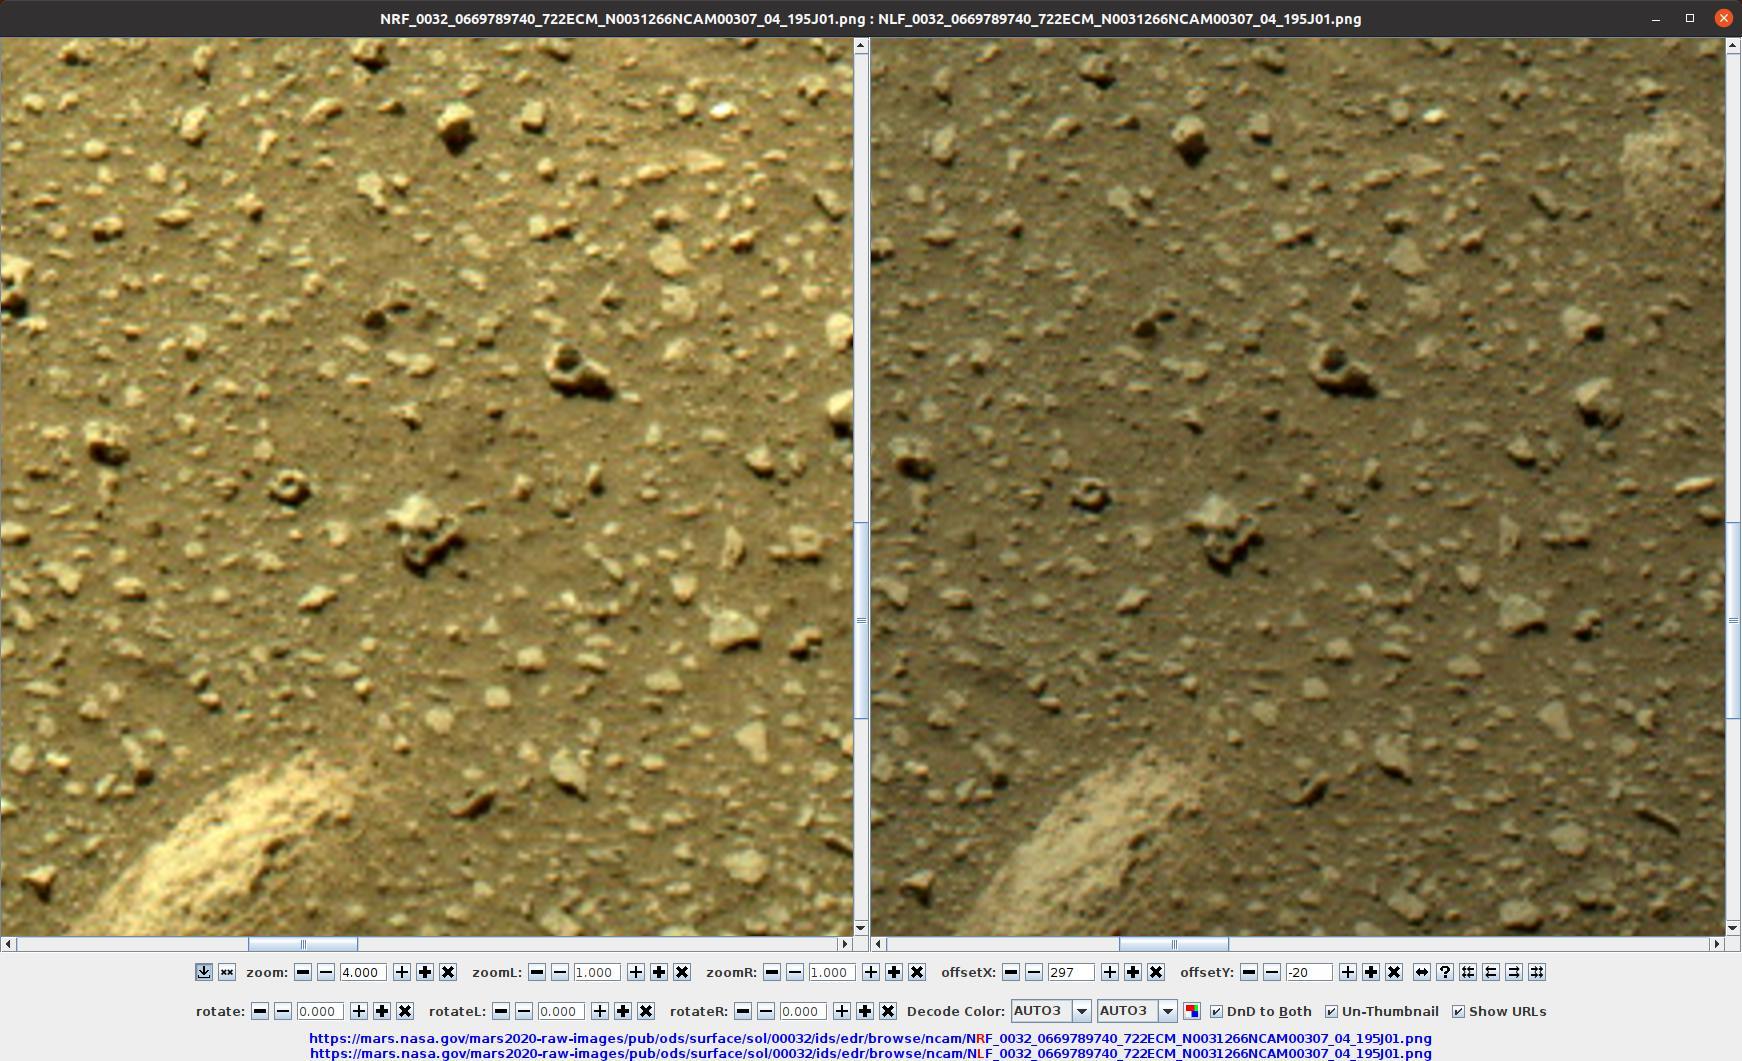Click the thin minus button for zoomR
Screen dimensions: 1742x1061
click(x=795, y=972)
